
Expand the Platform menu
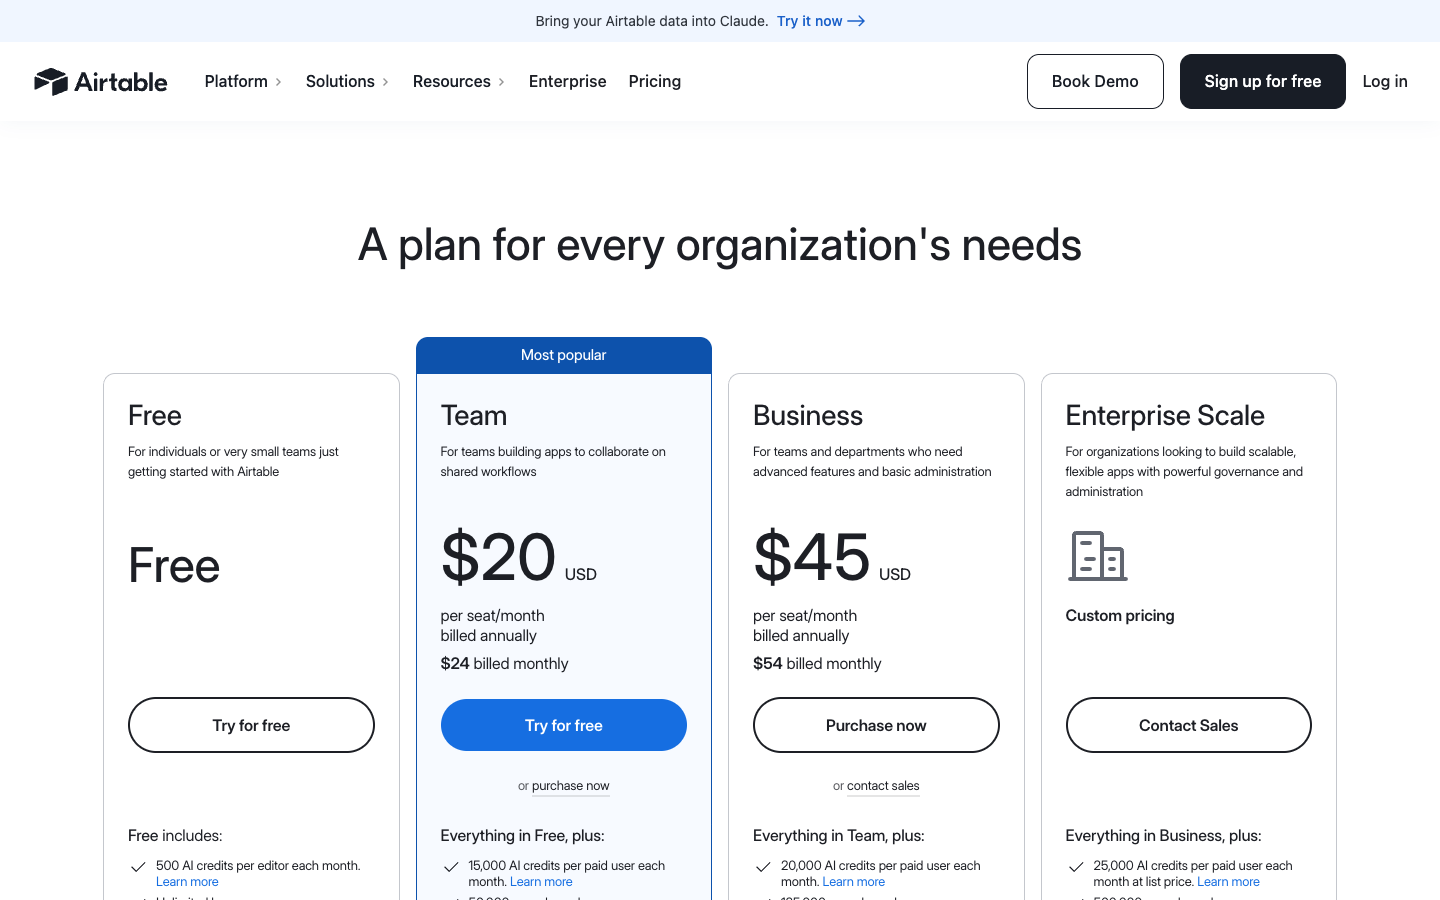coord(244,81)
